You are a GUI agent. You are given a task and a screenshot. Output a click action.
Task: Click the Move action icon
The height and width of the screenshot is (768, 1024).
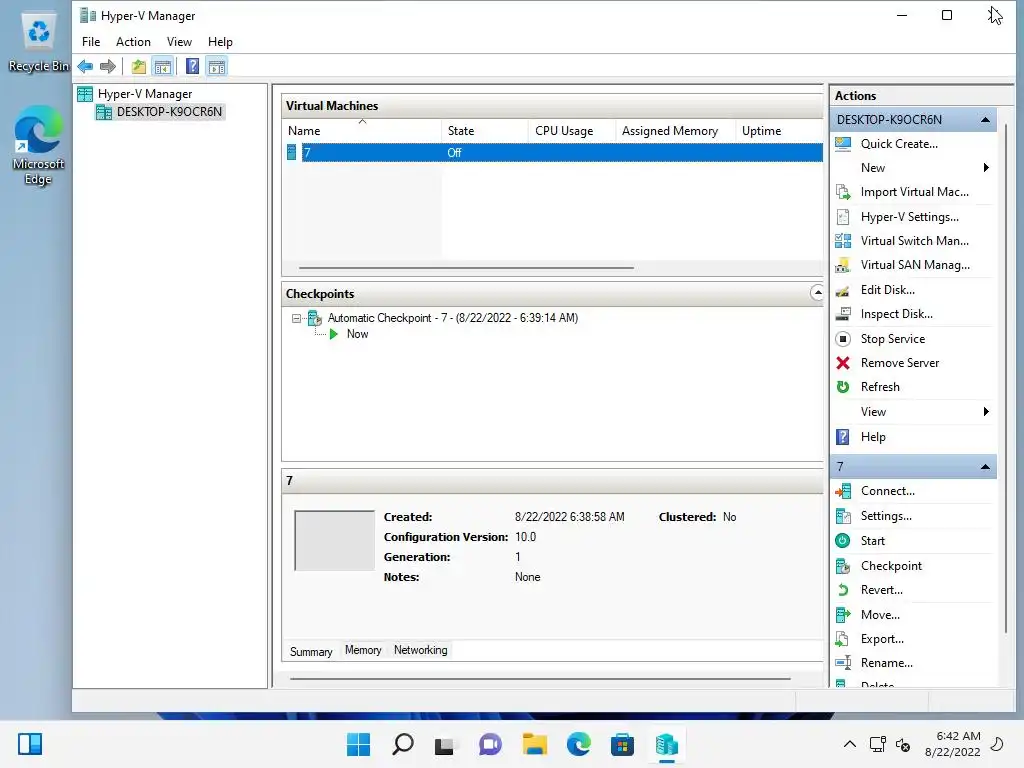tap(843, 615)
